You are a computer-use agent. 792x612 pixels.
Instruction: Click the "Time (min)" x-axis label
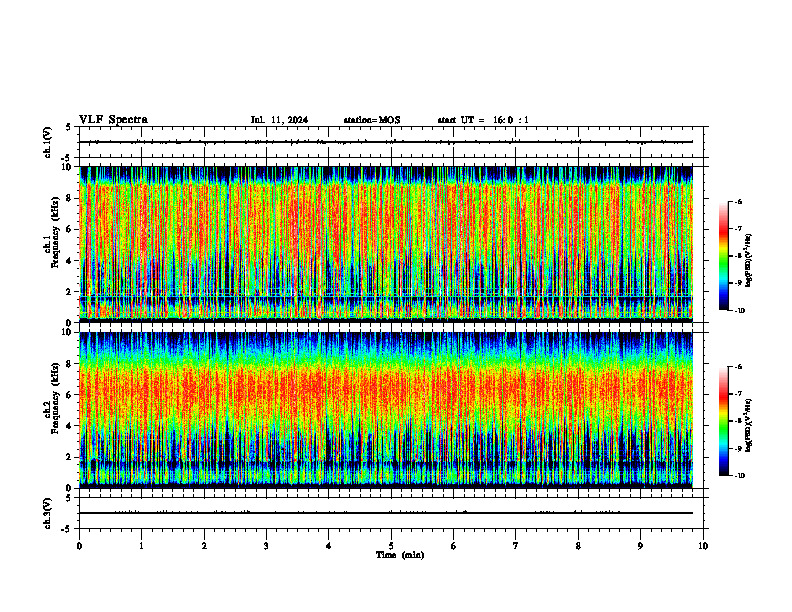point(400,555)
